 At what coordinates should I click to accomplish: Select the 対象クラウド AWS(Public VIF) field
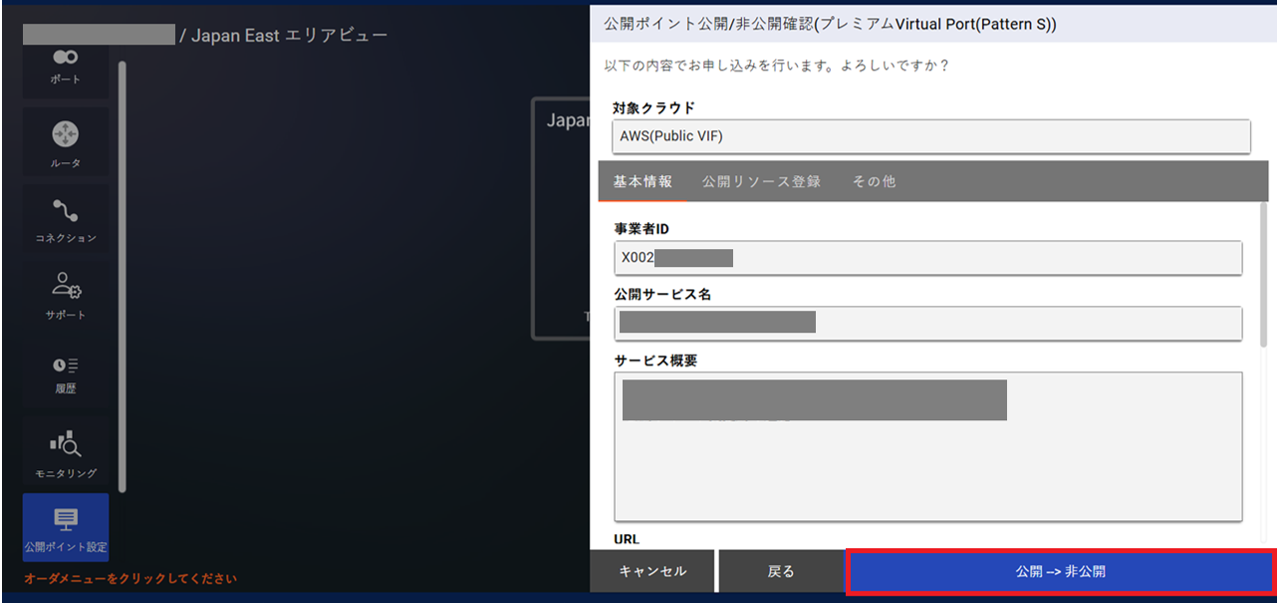click(x=928, y=136)
